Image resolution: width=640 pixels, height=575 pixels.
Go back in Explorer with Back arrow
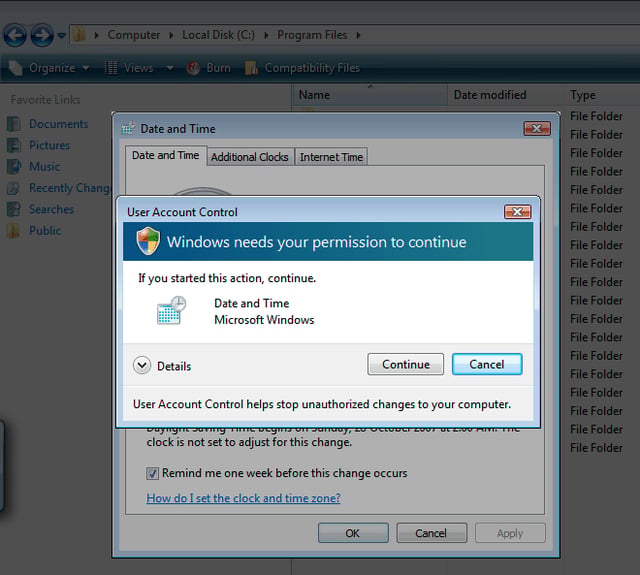tap(15, 35)
